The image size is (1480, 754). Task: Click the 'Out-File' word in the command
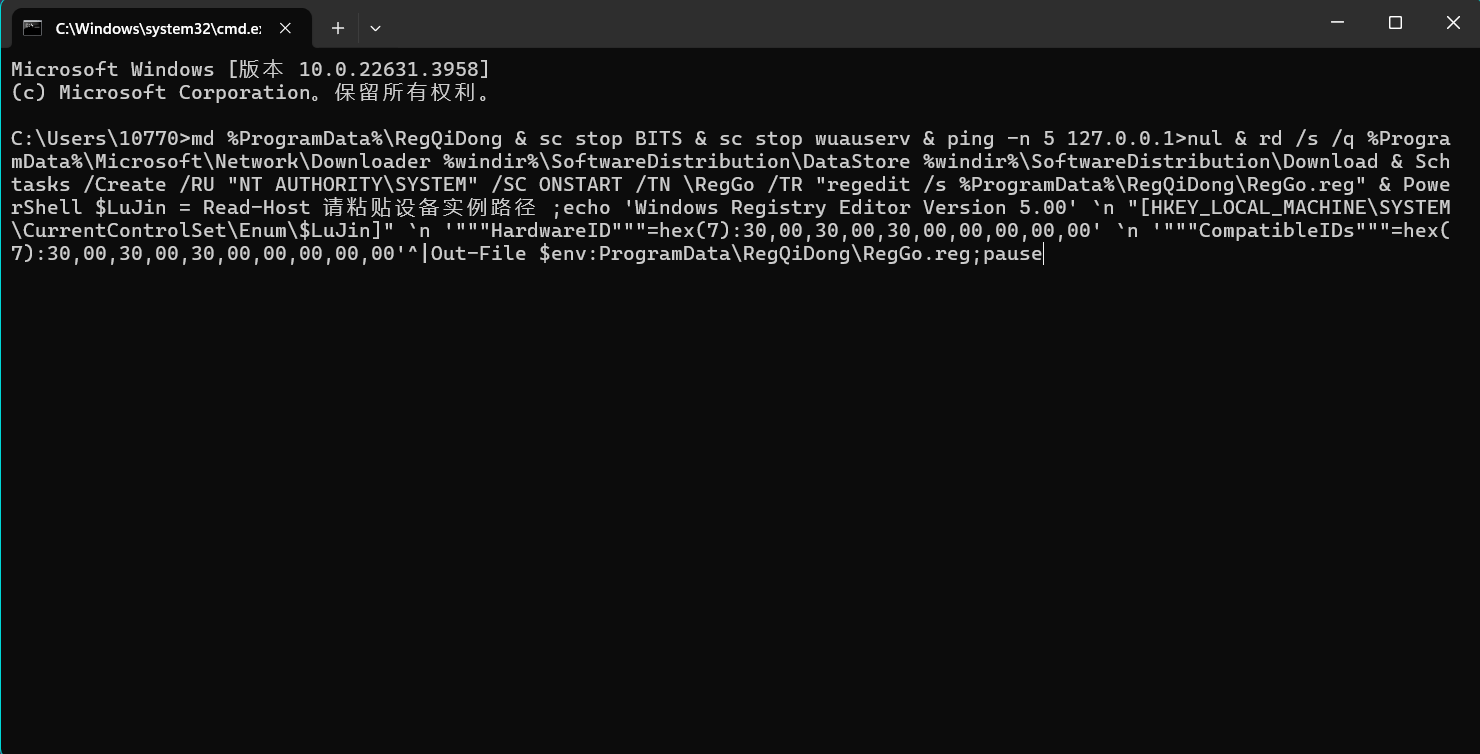pyautogui.click(x=478, y=254)
